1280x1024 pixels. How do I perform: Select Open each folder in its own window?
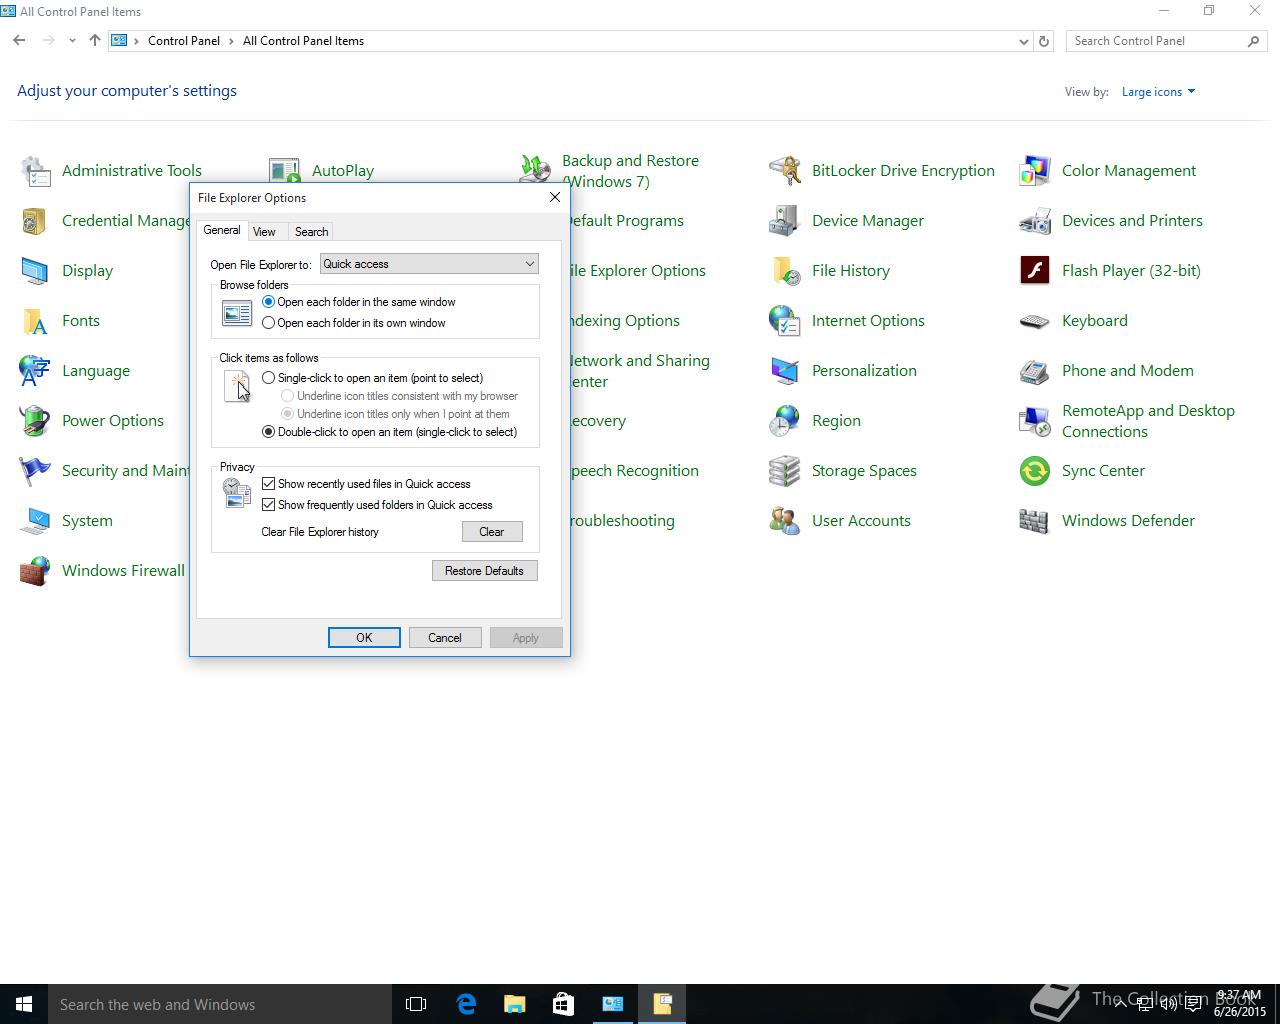click(268, 323)
